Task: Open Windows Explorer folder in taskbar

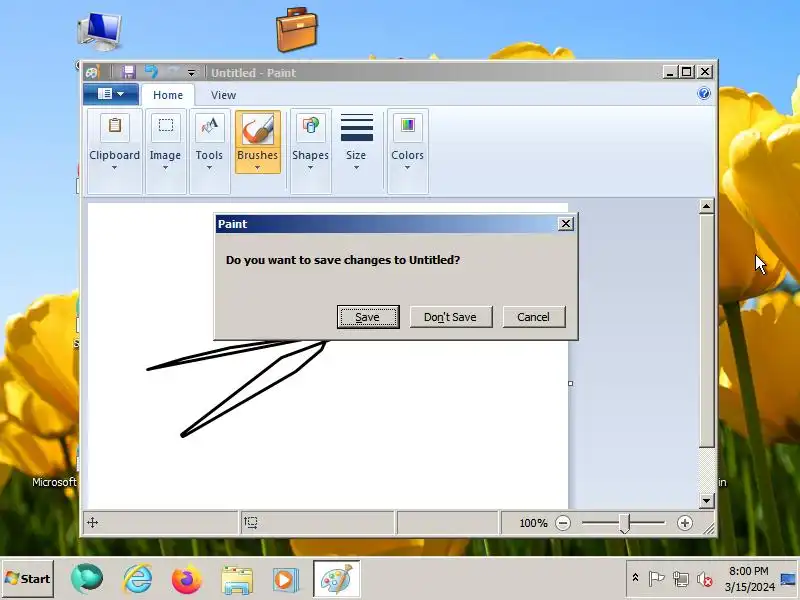Action: (x=237, y=580)
